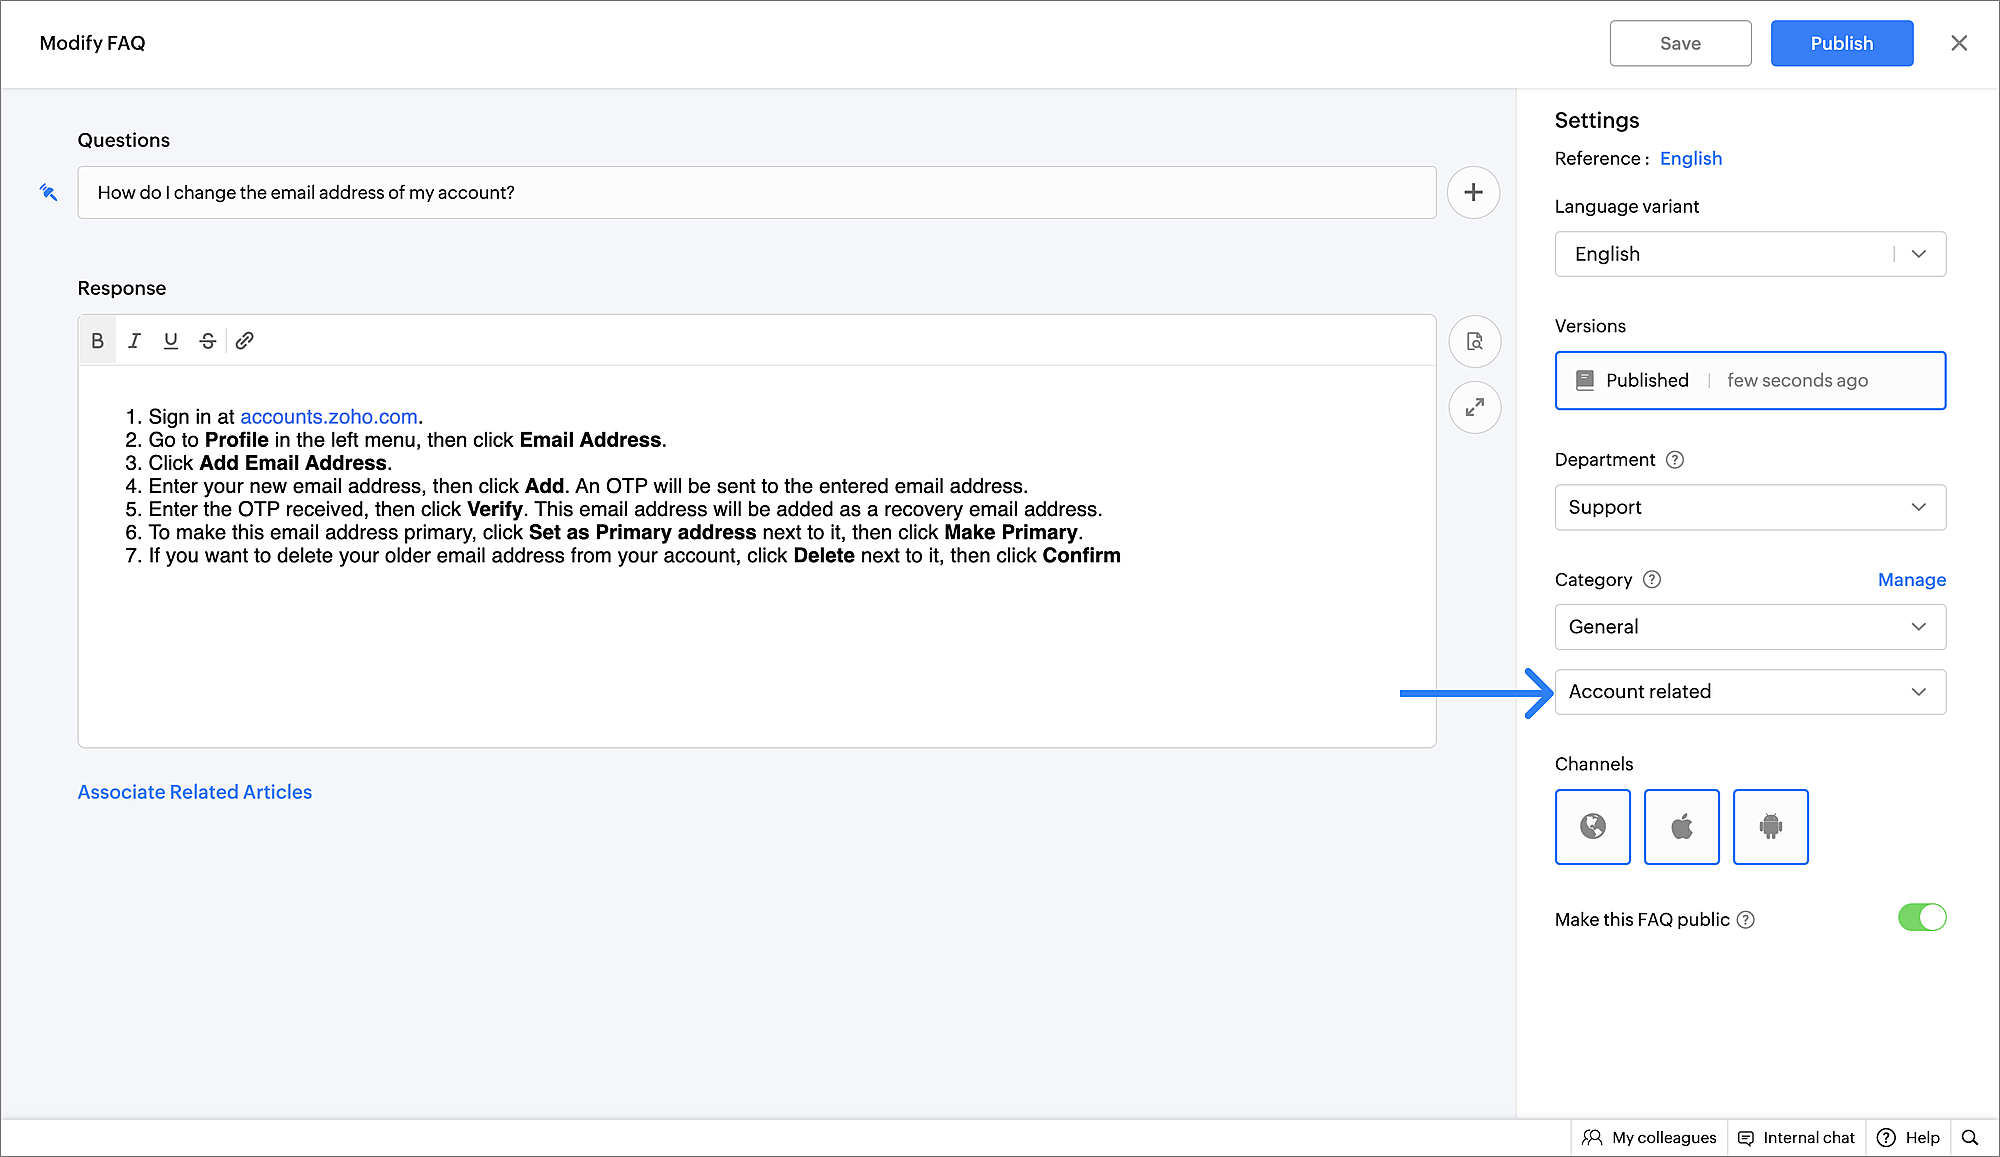Open the response preview icon
This screenshot has height=1157, width=2000.
coord(1474,342)
